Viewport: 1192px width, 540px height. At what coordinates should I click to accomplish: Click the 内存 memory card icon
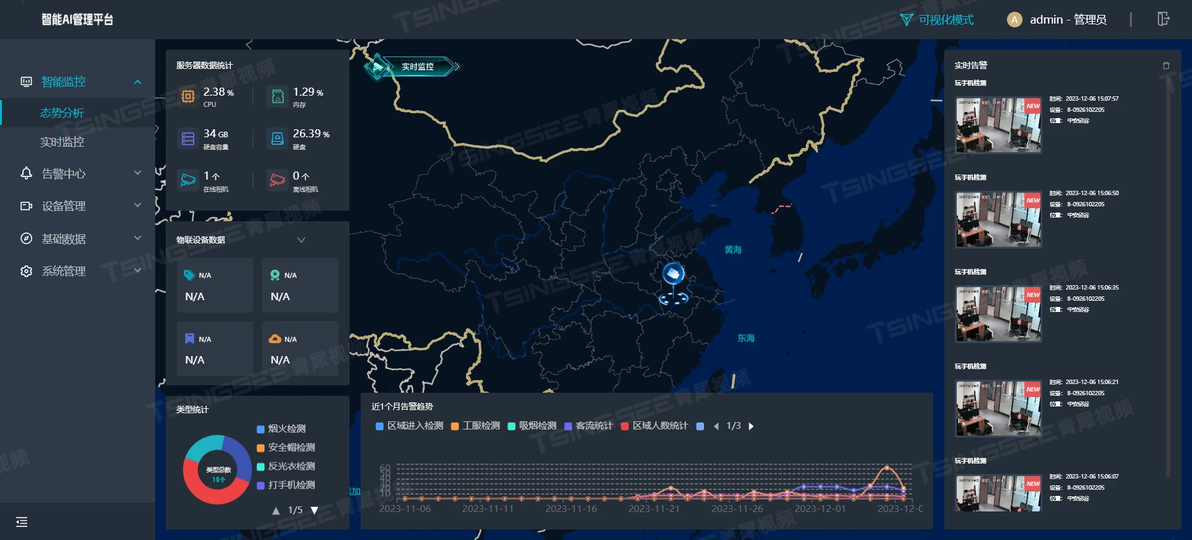[277, 97]
